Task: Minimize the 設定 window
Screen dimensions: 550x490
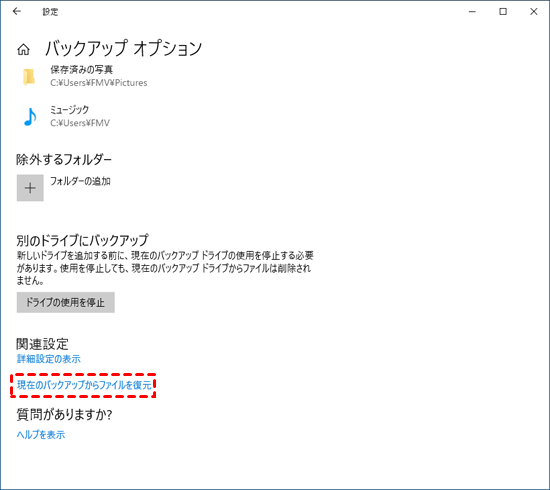Action: pyautogui.click(x=472, y=12)
